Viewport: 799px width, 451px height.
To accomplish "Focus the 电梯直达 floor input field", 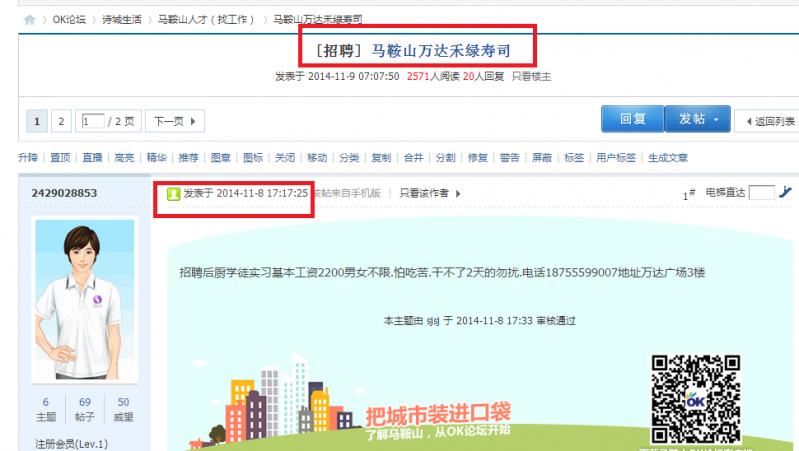I will point(761,193).
